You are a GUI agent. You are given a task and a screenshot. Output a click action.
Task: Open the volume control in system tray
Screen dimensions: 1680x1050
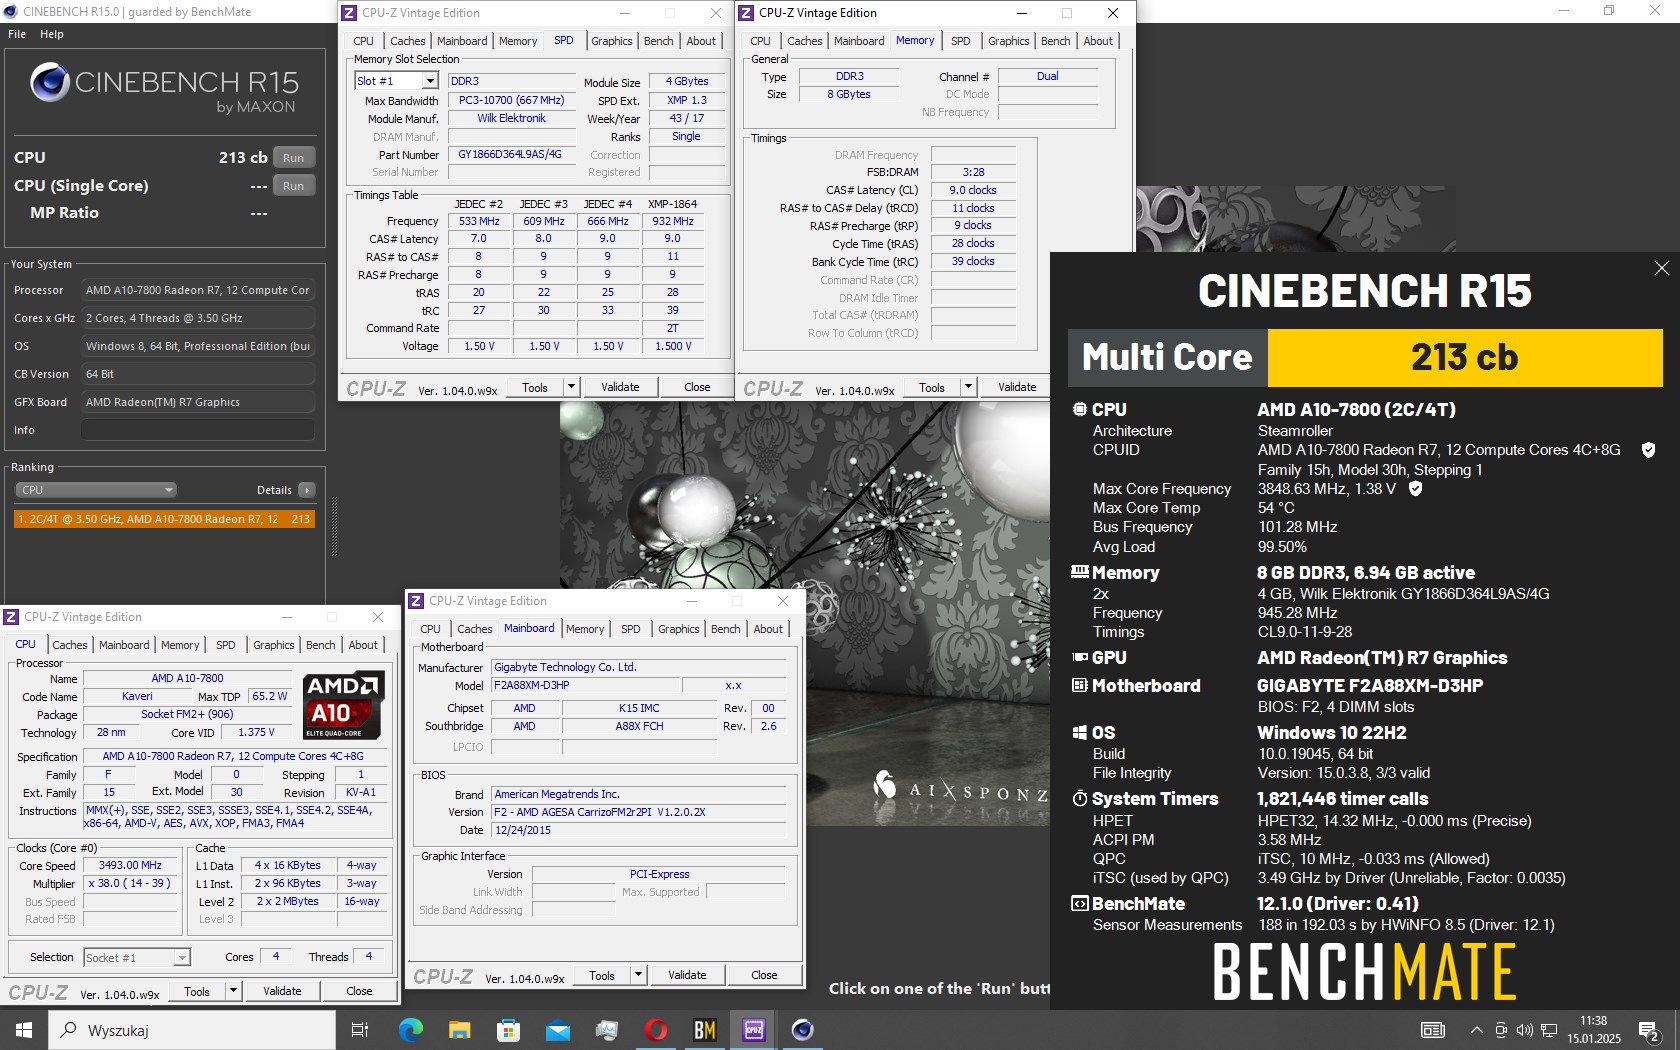pos(1524,1030)
